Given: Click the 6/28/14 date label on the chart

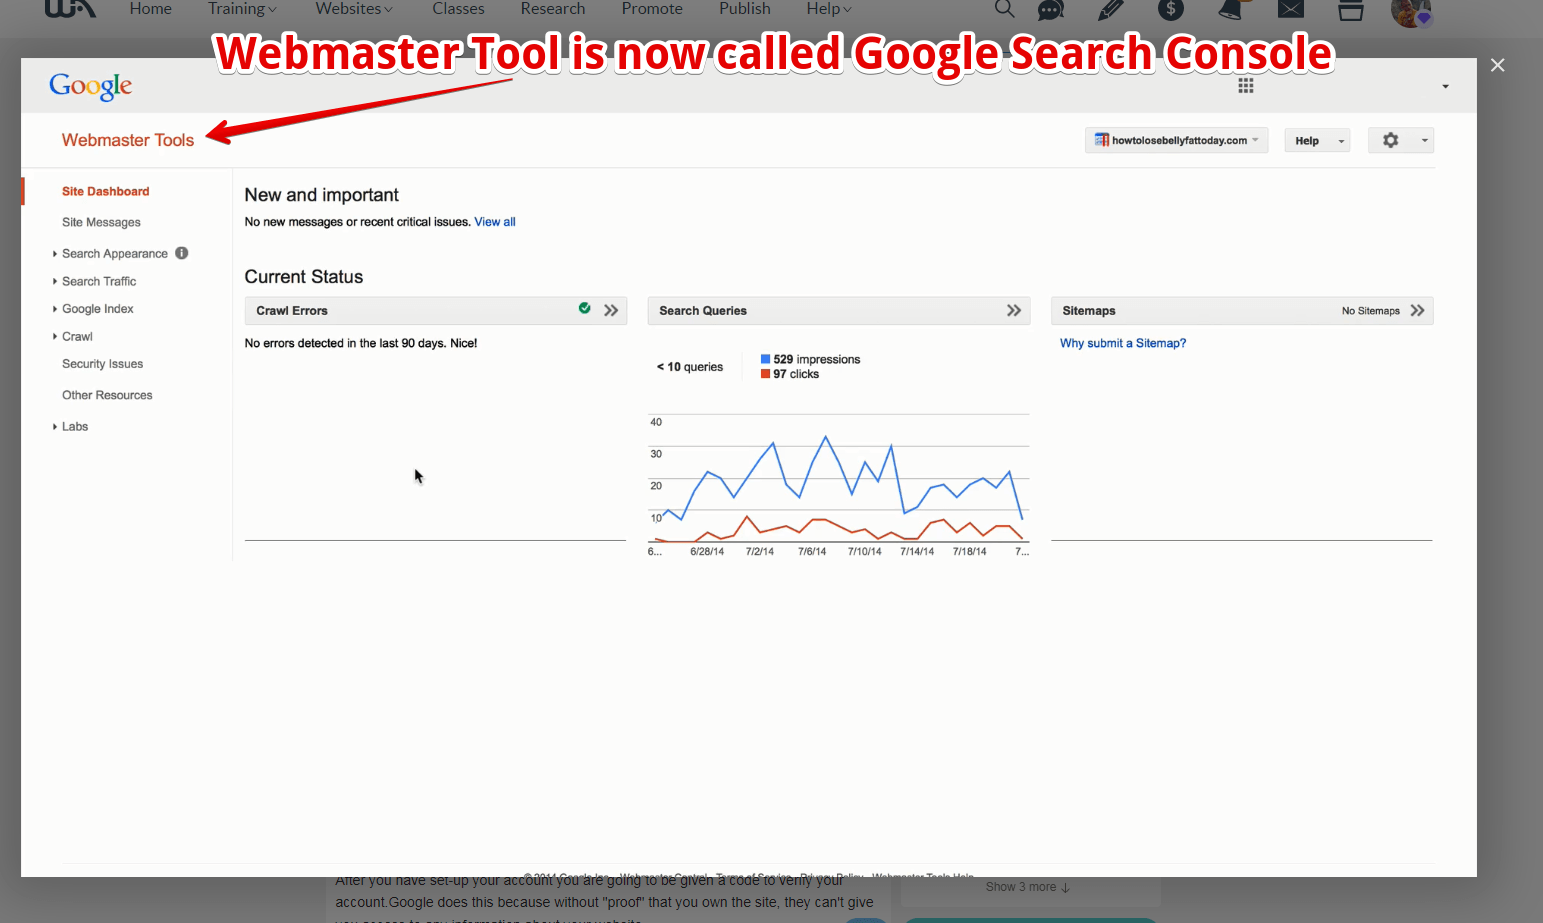Looking at the screenshot, I should tap(707, 552).
